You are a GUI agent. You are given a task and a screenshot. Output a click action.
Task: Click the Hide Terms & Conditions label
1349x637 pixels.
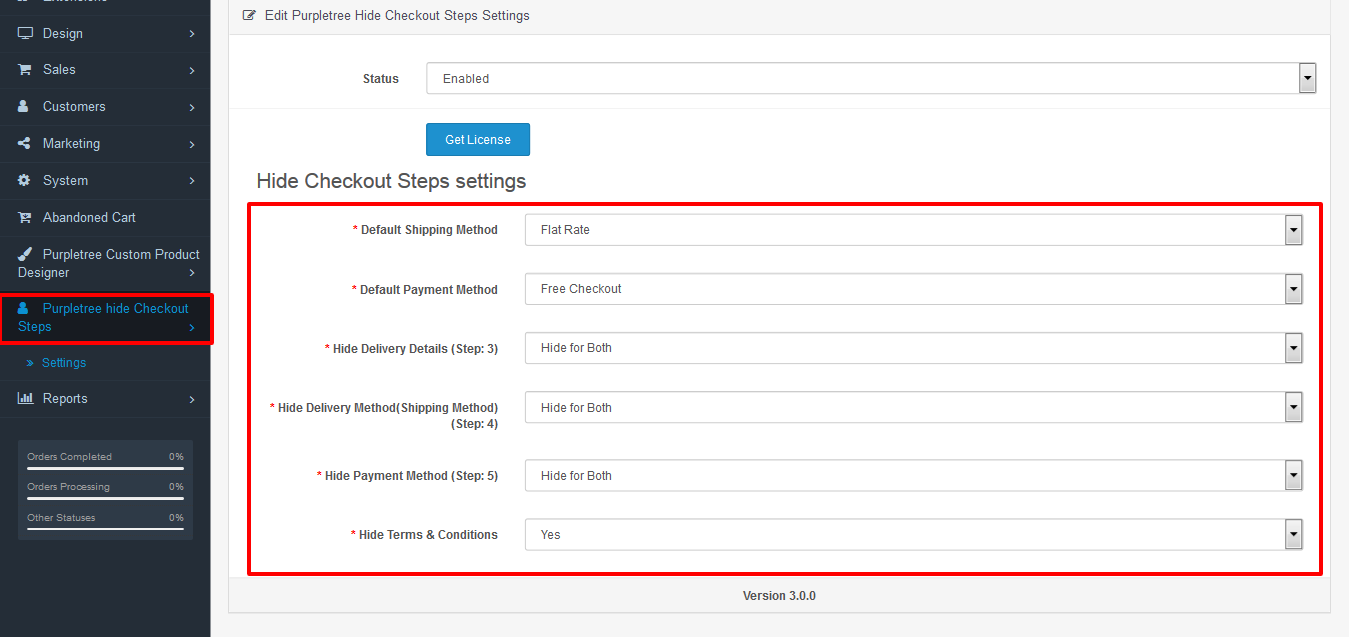tap(428, 535)
